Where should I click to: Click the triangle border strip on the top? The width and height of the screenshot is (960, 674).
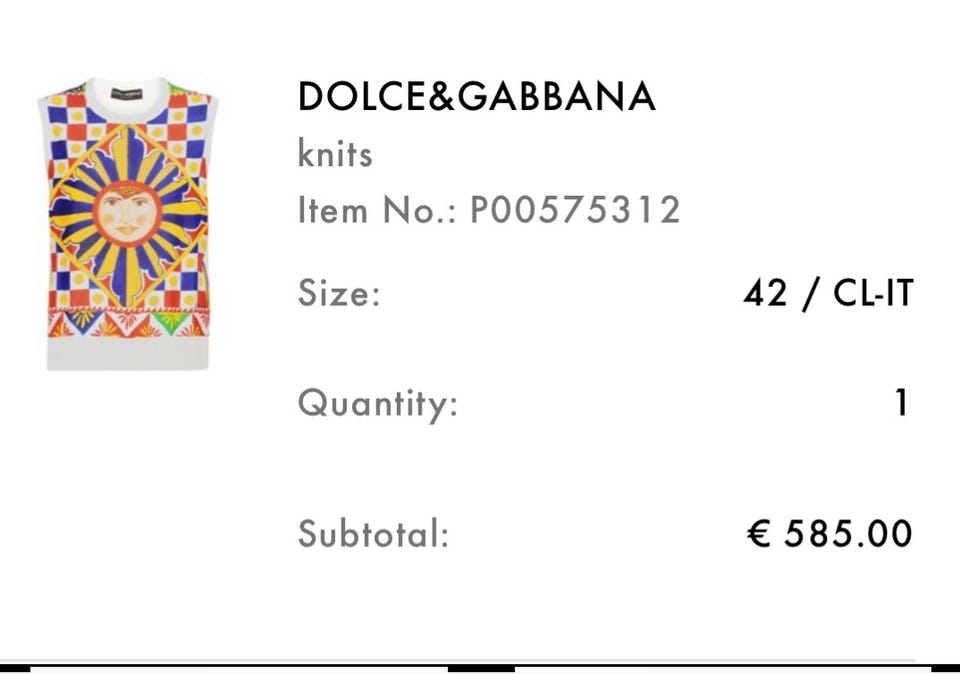point(127,326)
